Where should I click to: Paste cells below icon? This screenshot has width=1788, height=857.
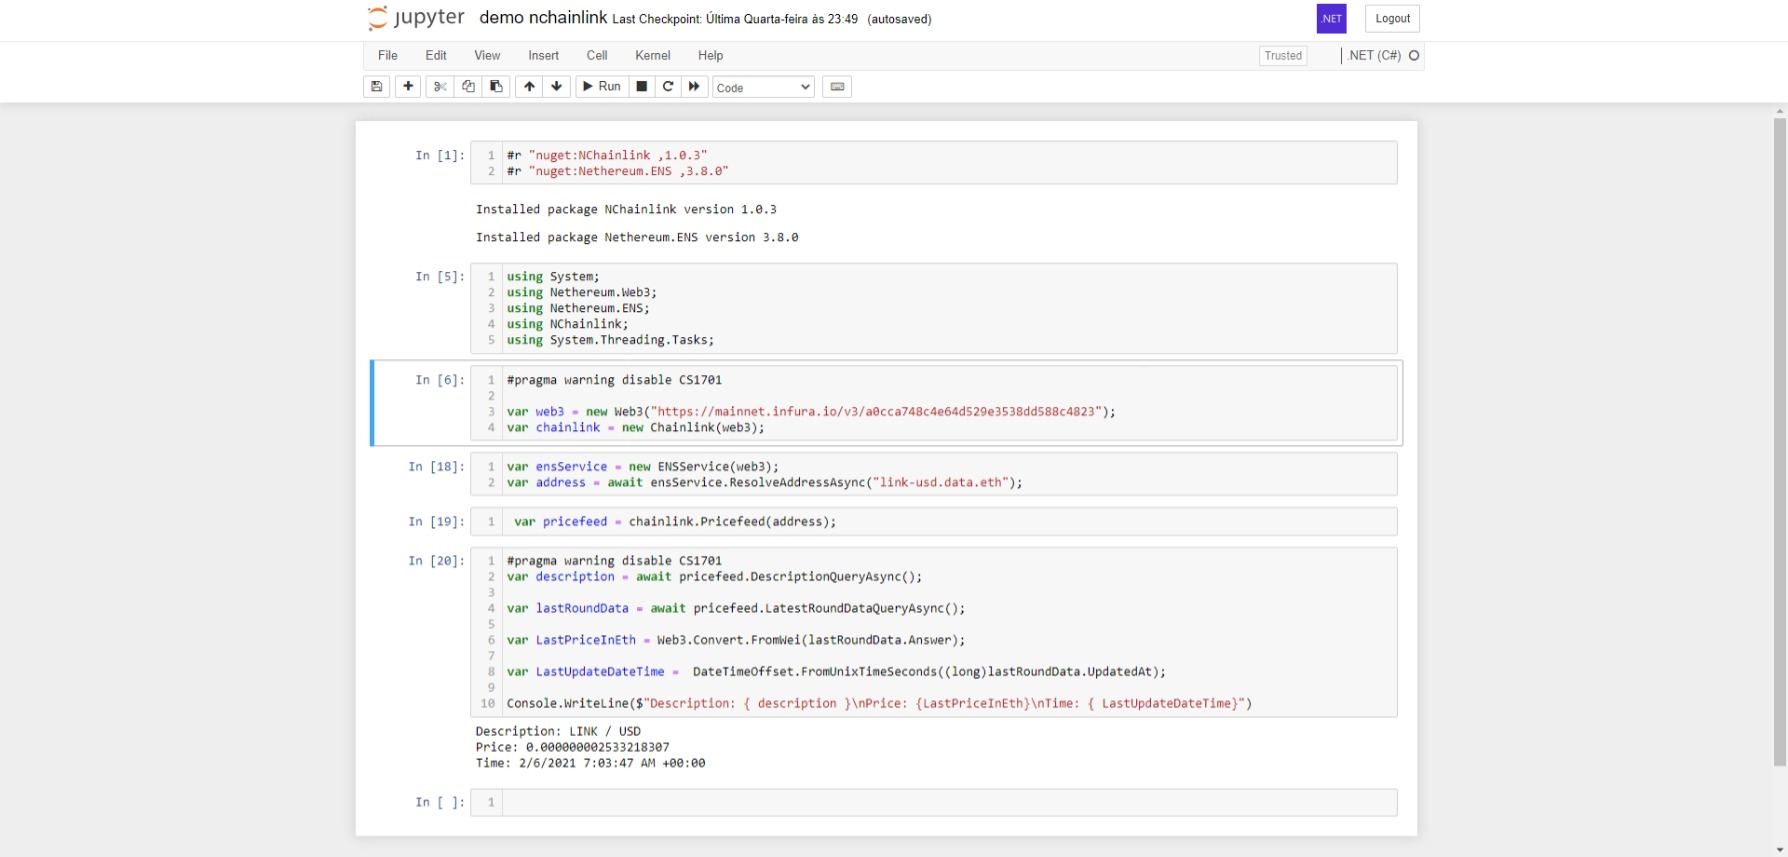point(496,87)
